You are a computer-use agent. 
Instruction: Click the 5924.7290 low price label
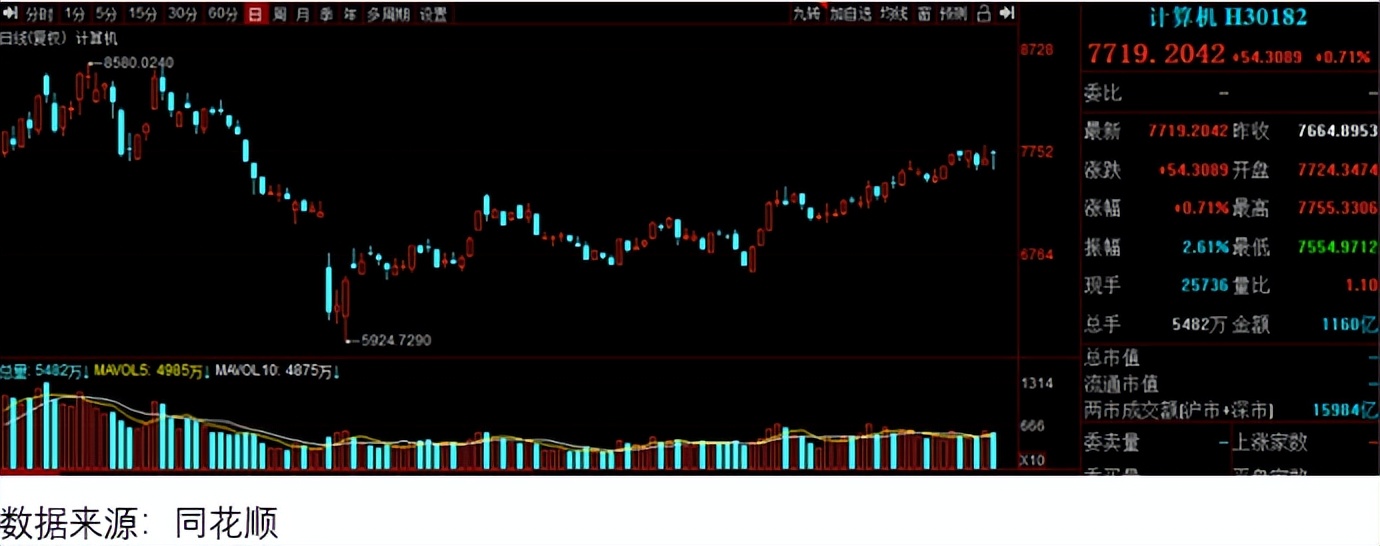394,341
